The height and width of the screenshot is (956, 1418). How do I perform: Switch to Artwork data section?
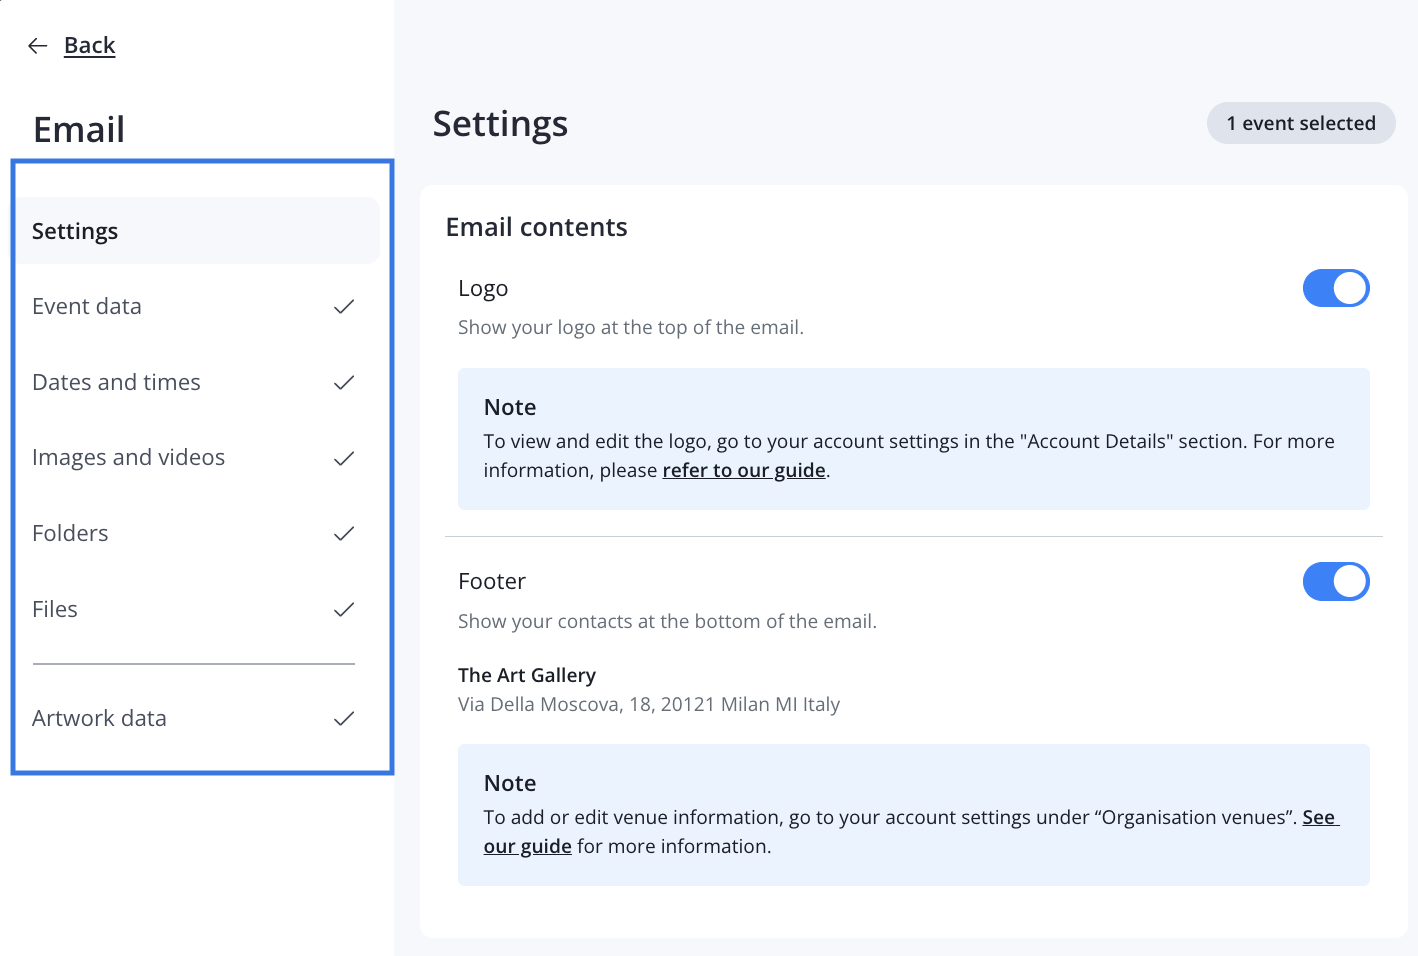(x=99, y=719)
